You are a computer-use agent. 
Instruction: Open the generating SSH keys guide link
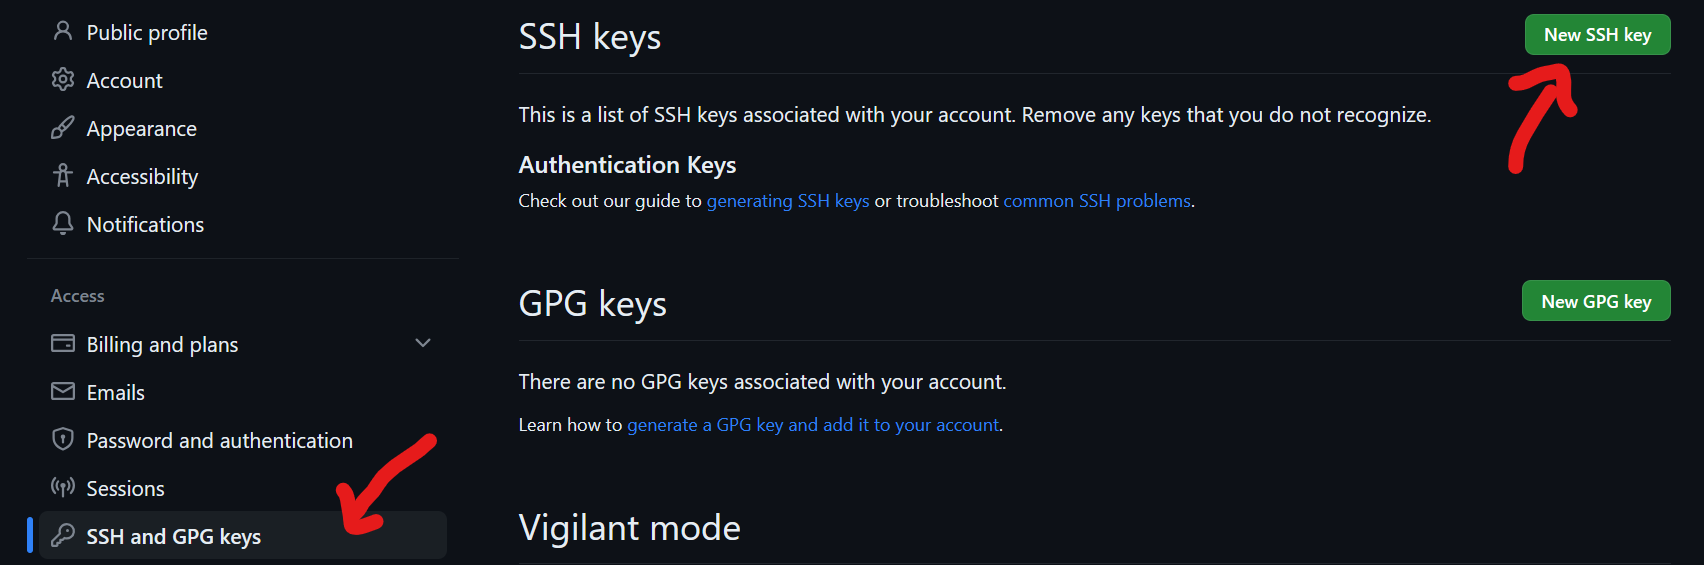[787, 201]
